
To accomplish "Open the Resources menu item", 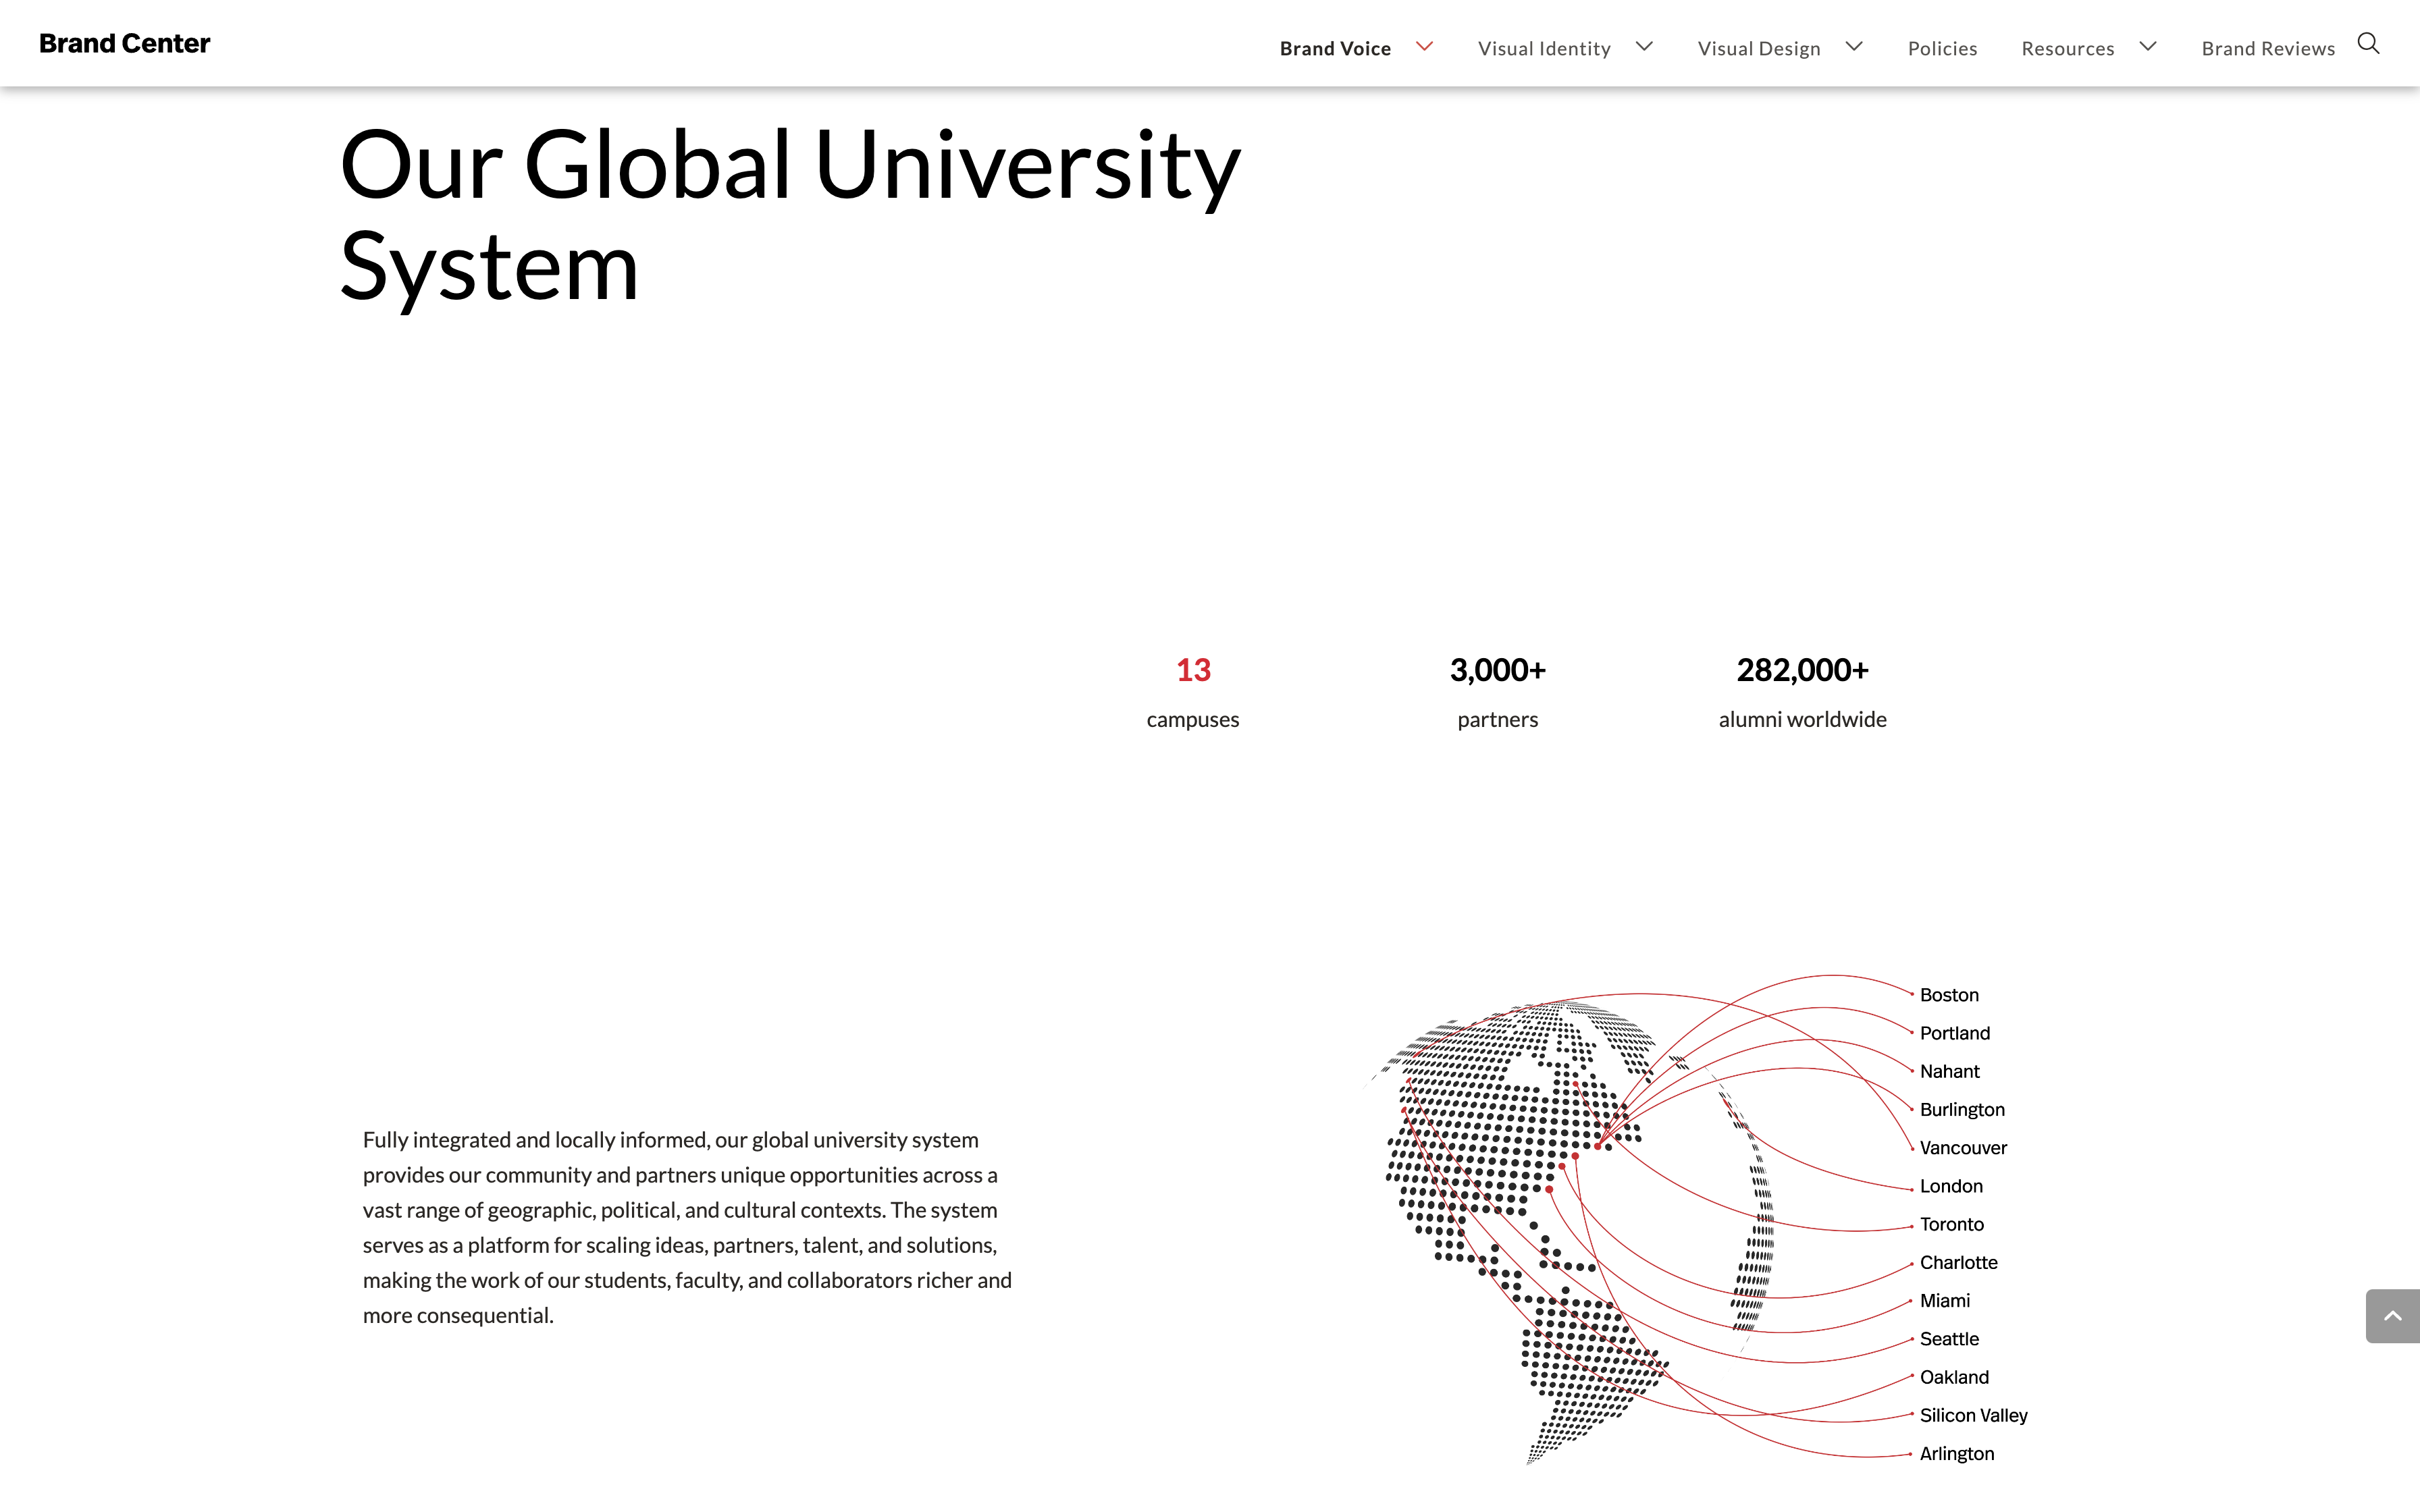I will click(2068, 48).
